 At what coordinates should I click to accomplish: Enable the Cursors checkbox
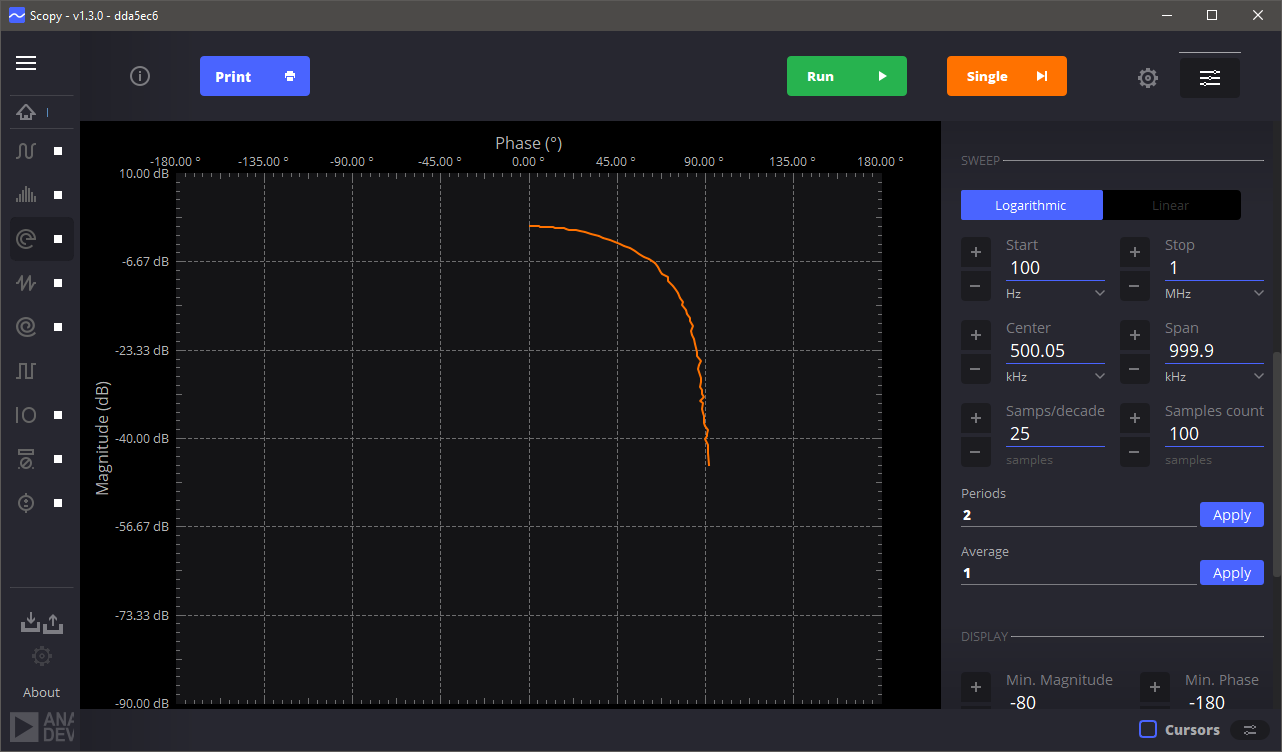[1146, 730]
